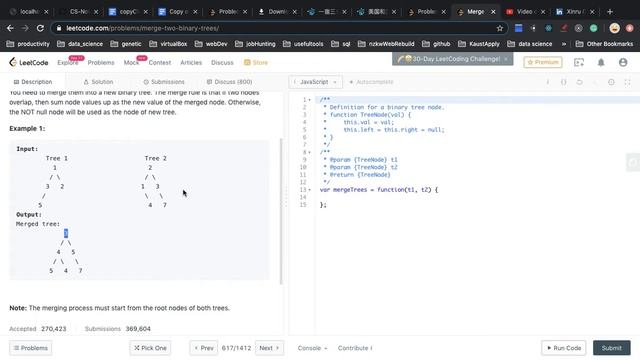The height and width of the screenshot is (360, 640).
Task: Submit the solution
Action: (x=612, y=348)
